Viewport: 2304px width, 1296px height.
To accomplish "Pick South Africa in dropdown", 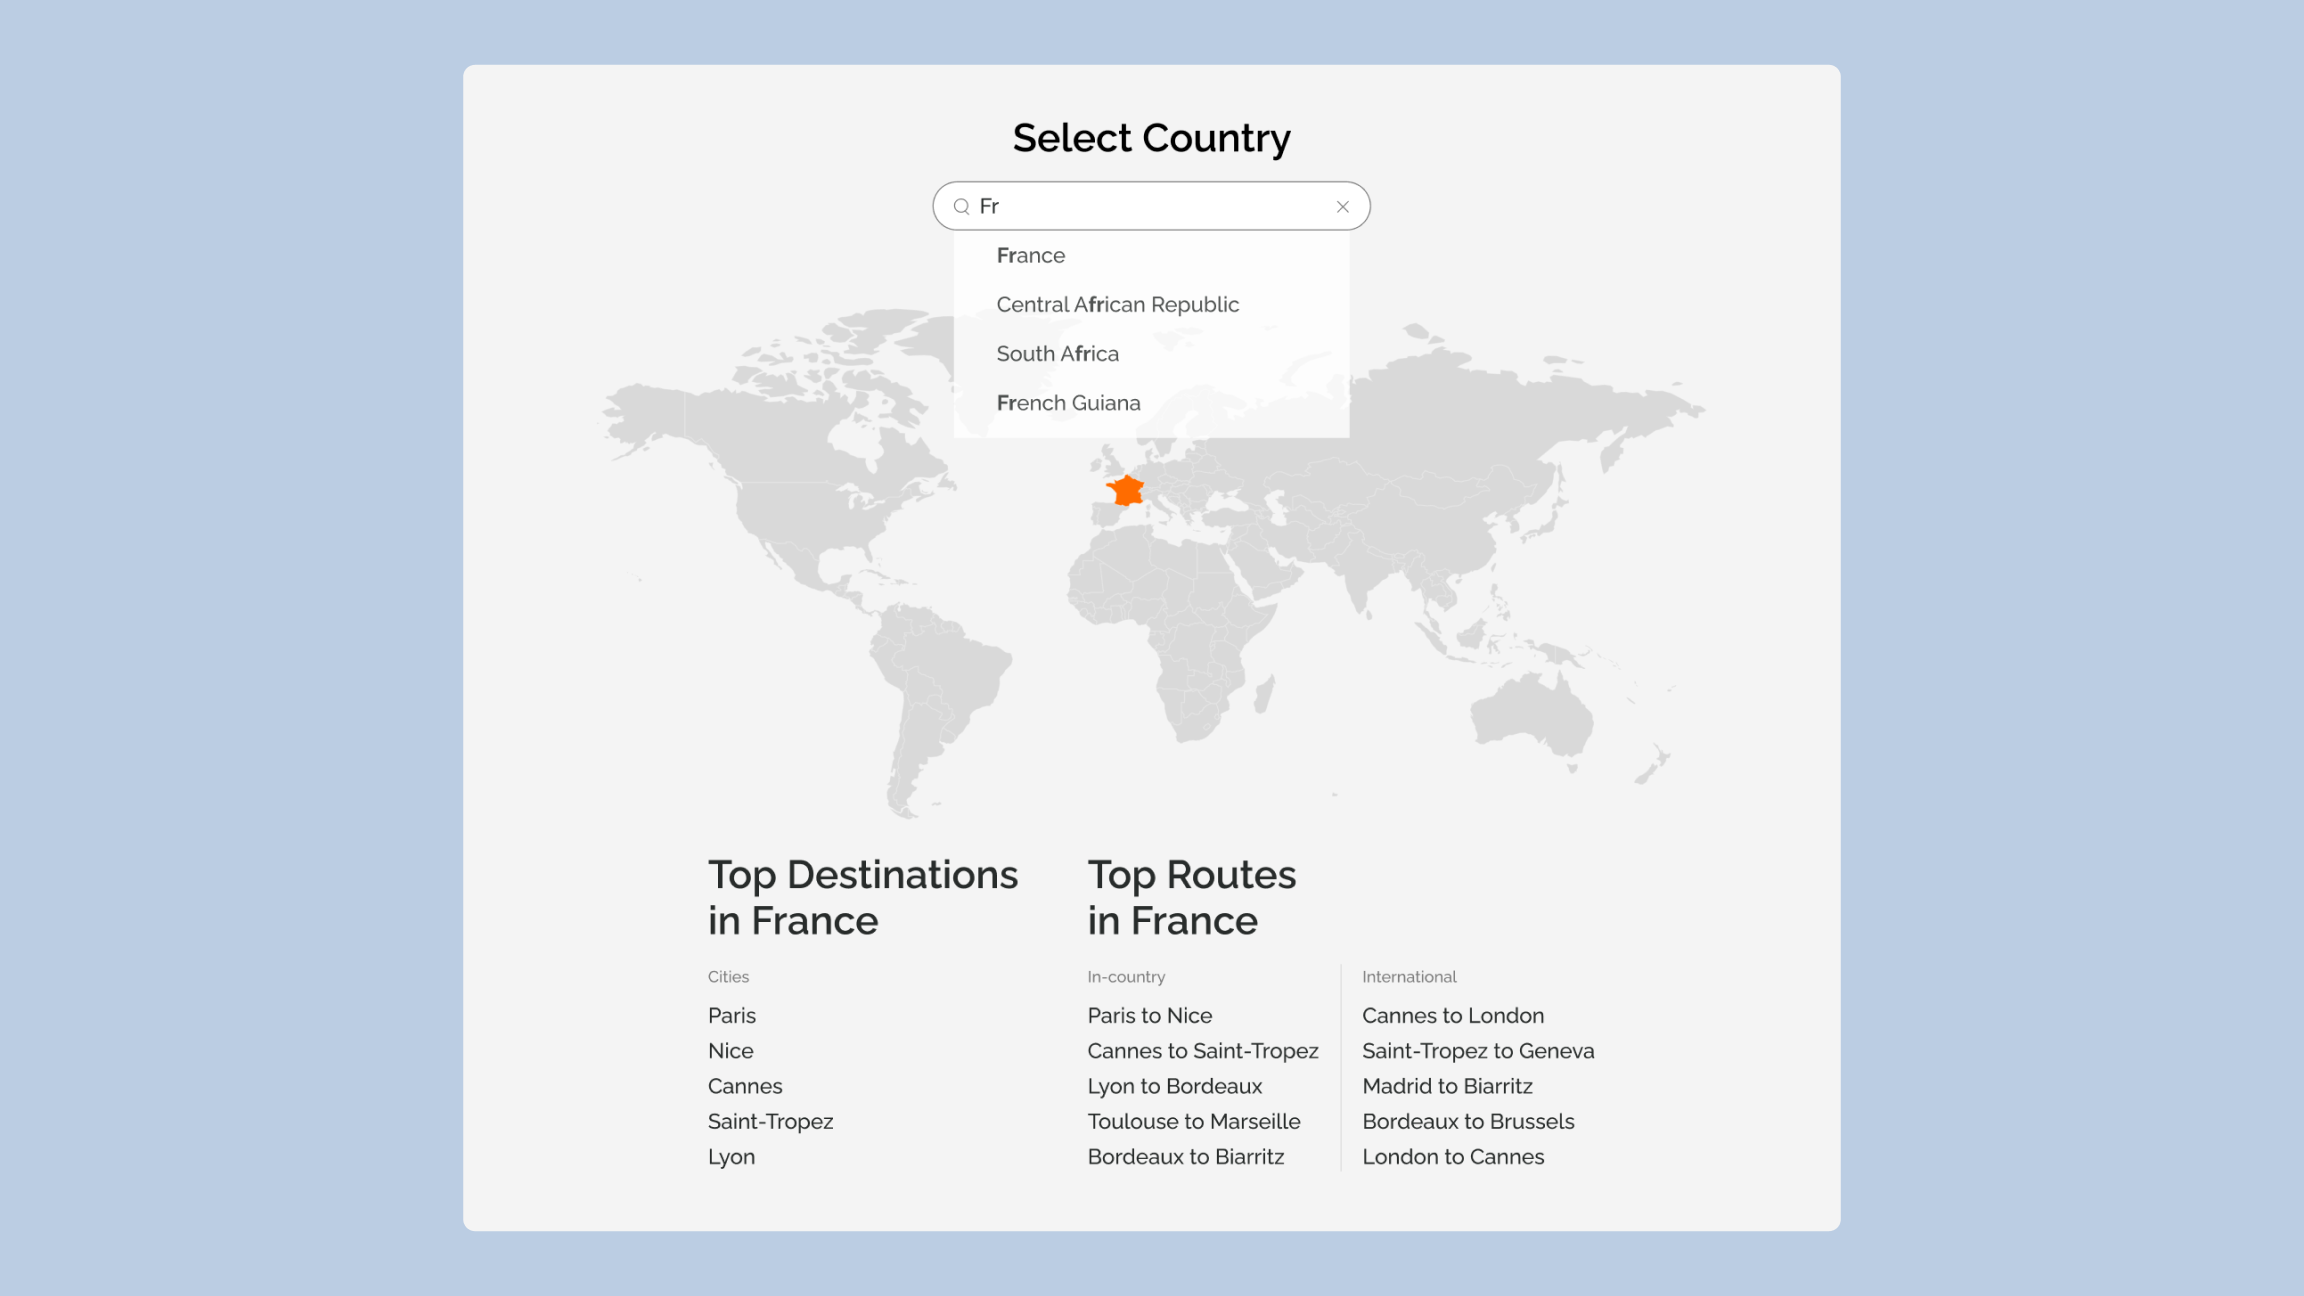I will click(1057, 354).
